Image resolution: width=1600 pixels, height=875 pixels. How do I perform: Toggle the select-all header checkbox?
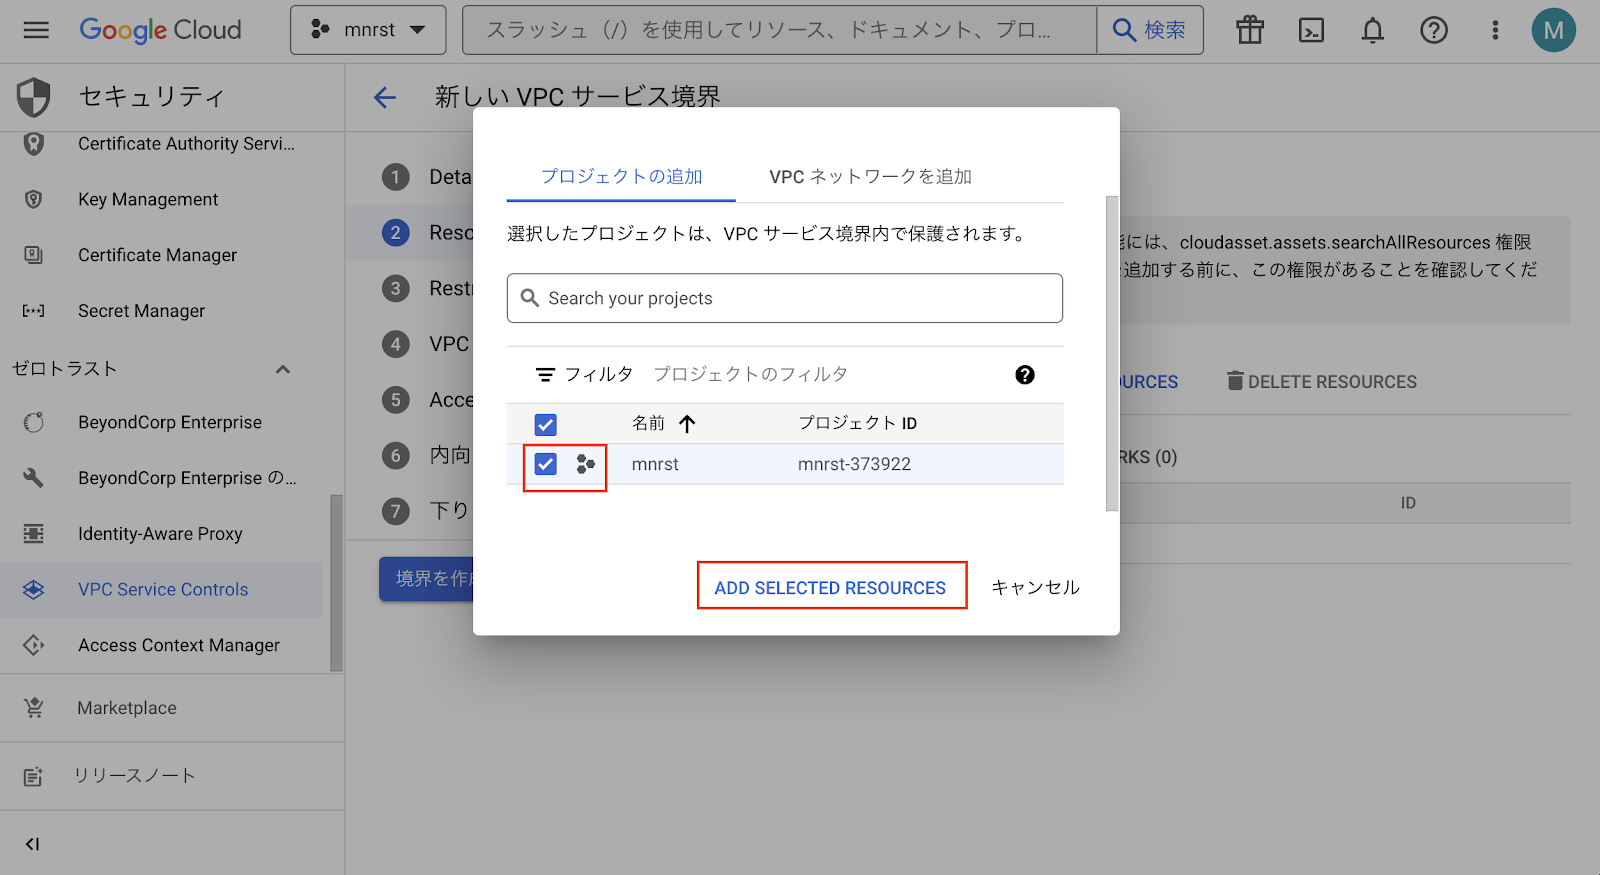click(x=545, y=424)
